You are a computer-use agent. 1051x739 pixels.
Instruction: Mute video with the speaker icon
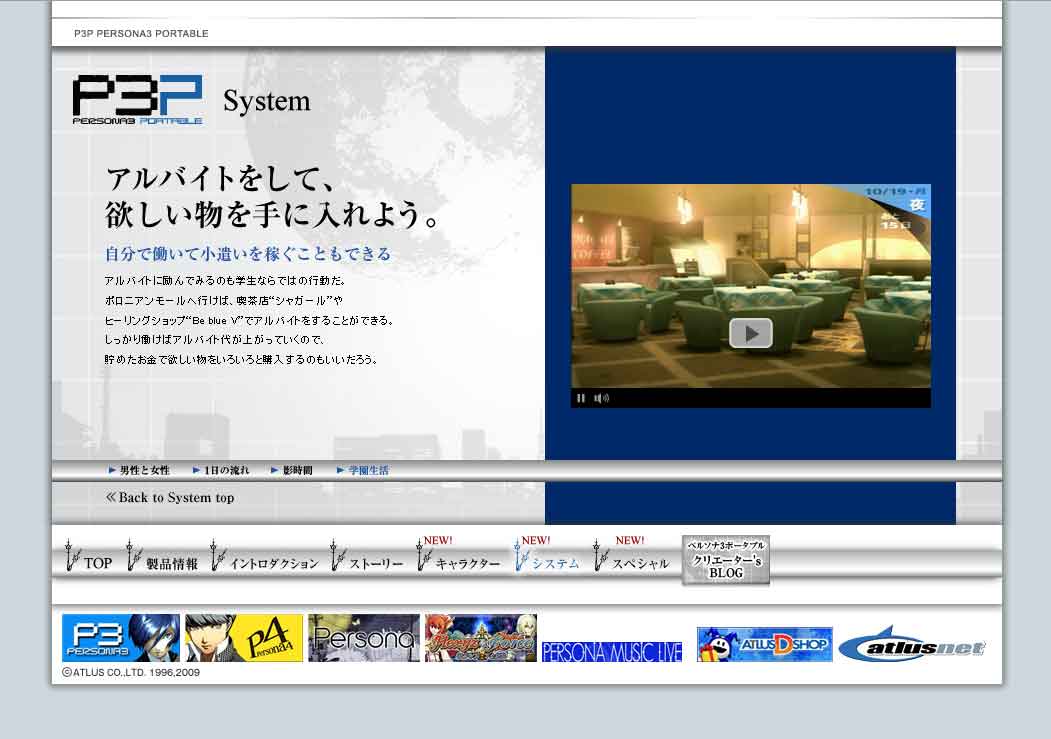pos(601,398)
